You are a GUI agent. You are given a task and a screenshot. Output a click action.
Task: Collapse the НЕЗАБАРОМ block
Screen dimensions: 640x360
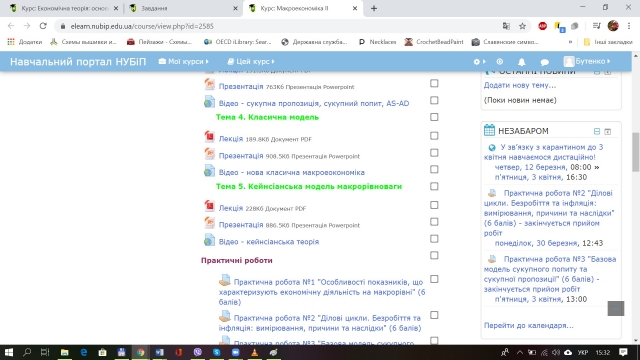coord(597,131)
